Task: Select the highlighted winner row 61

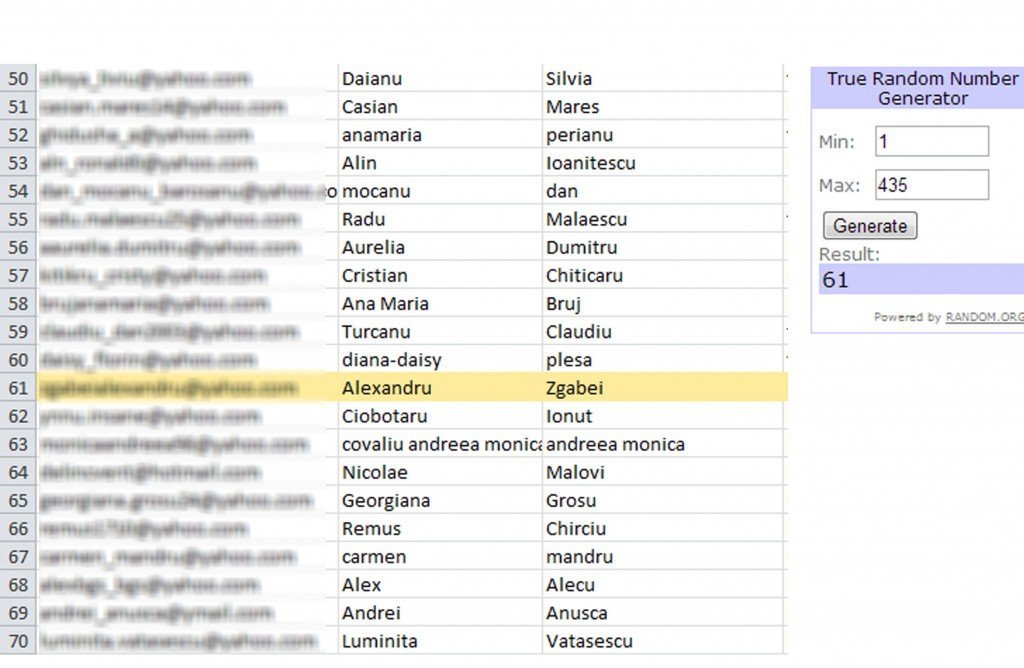Action: coord(400,387)
